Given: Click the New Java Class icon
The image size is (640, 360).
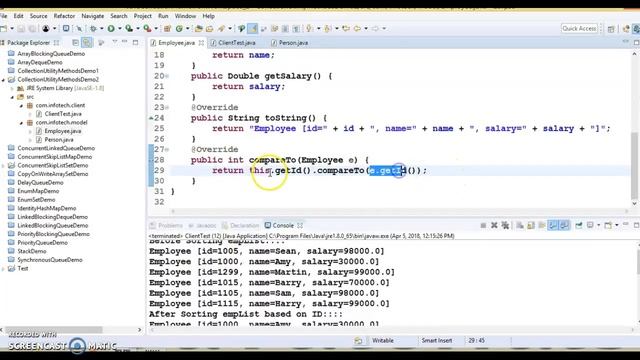Looking at the screenshot, I should click(179, 29).
